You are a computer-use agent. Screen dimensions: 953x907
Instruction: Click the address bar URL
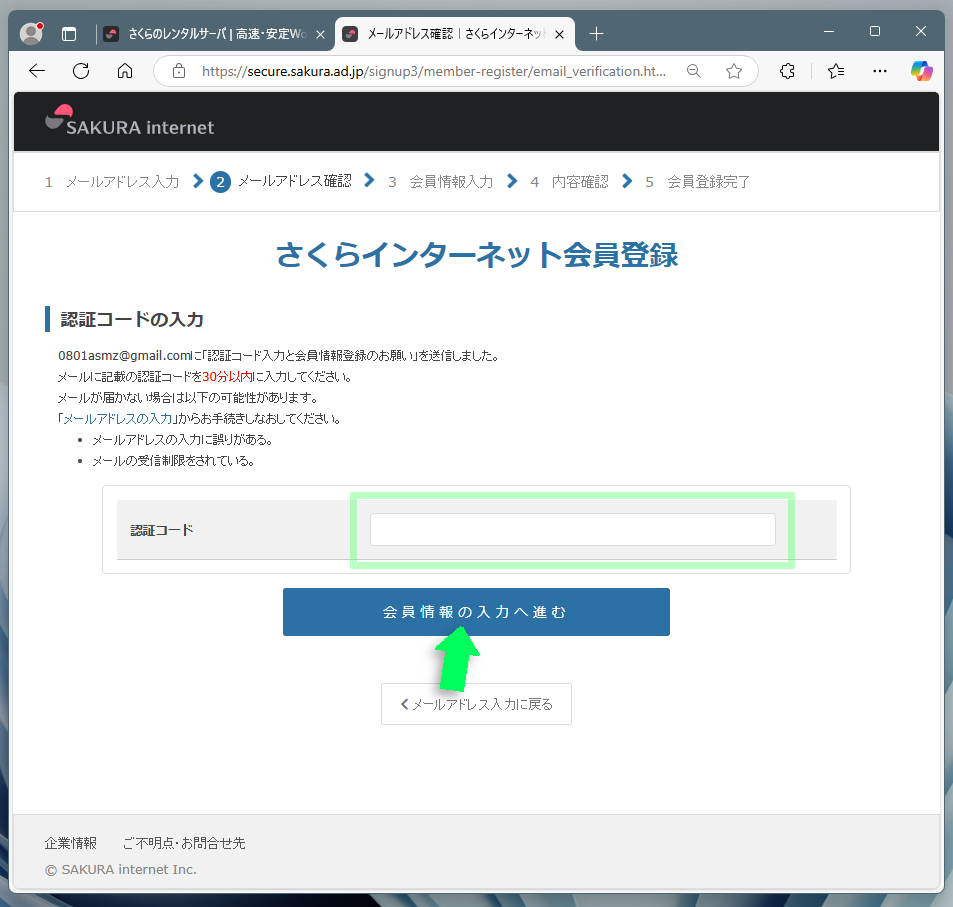pyautogui.click(x=433, y=71)
